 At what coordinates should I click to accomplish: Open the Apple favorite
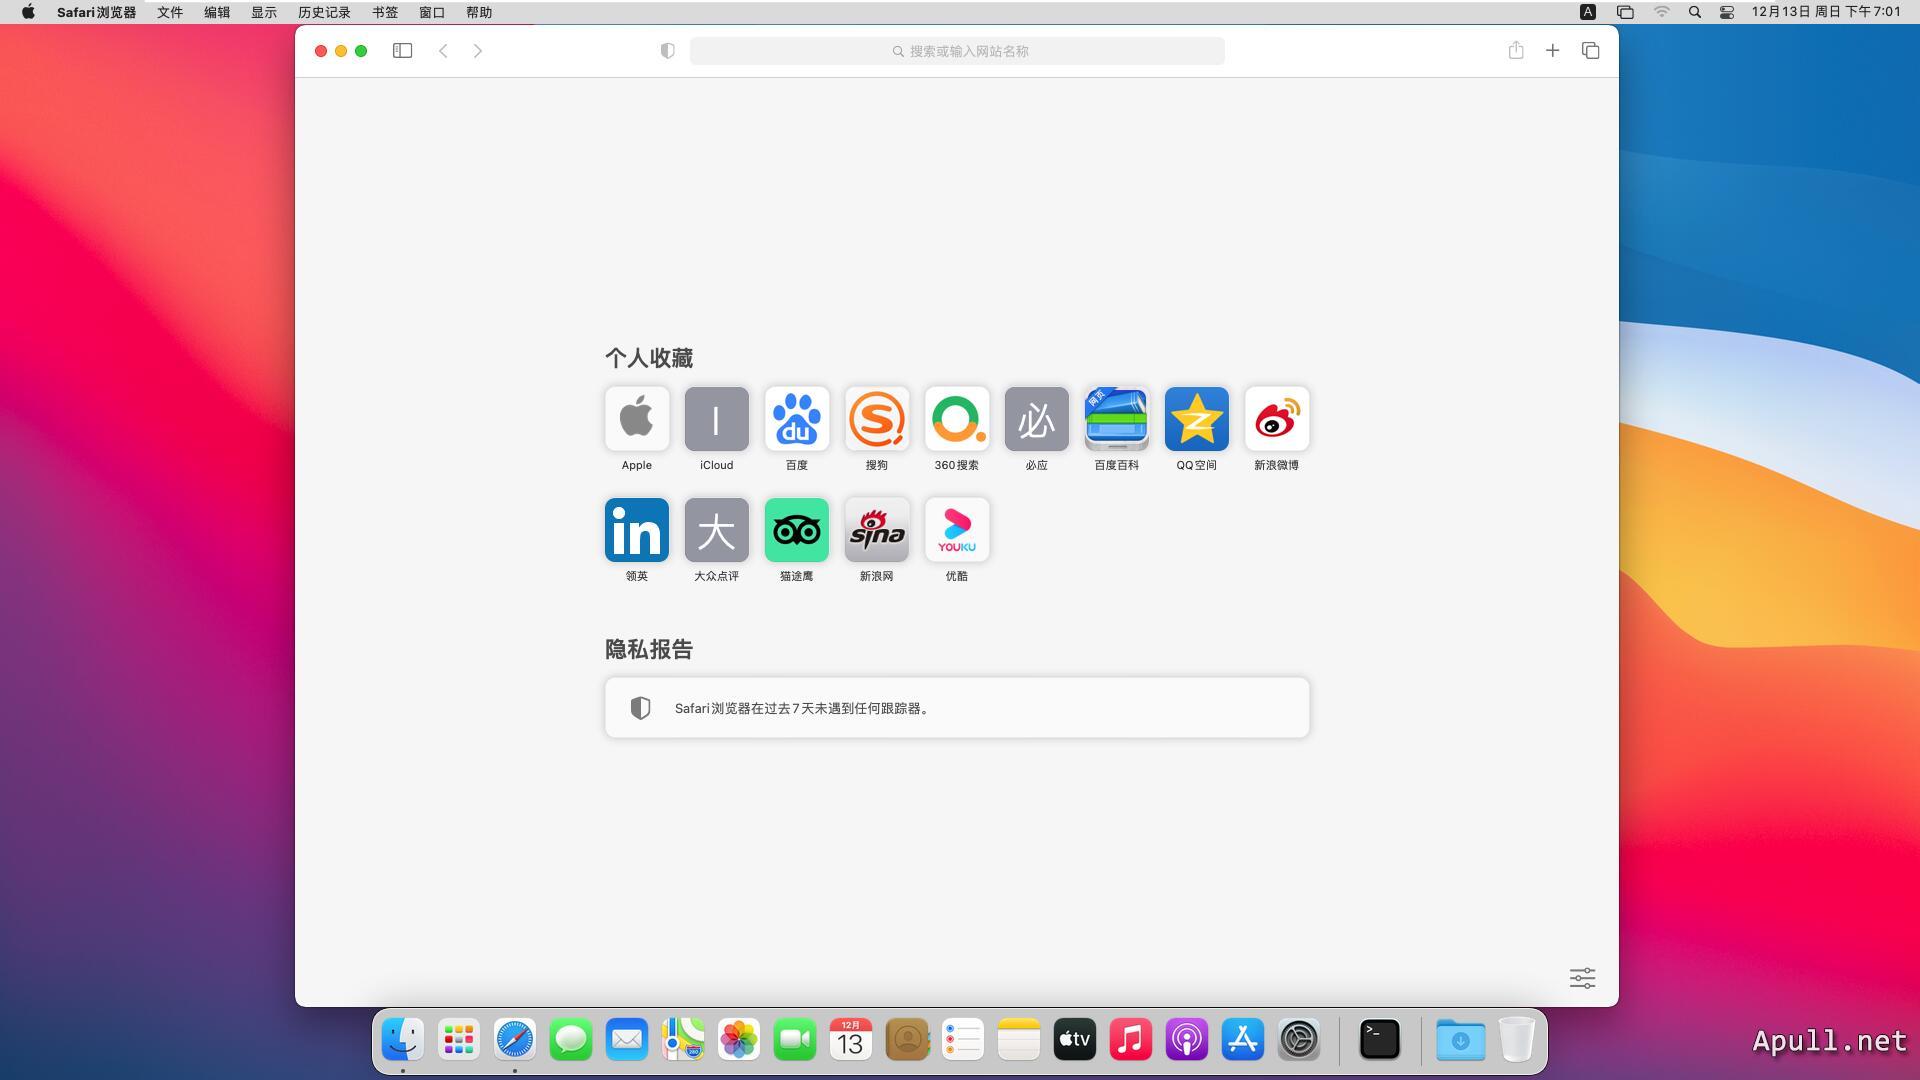[x=637, y=419]
